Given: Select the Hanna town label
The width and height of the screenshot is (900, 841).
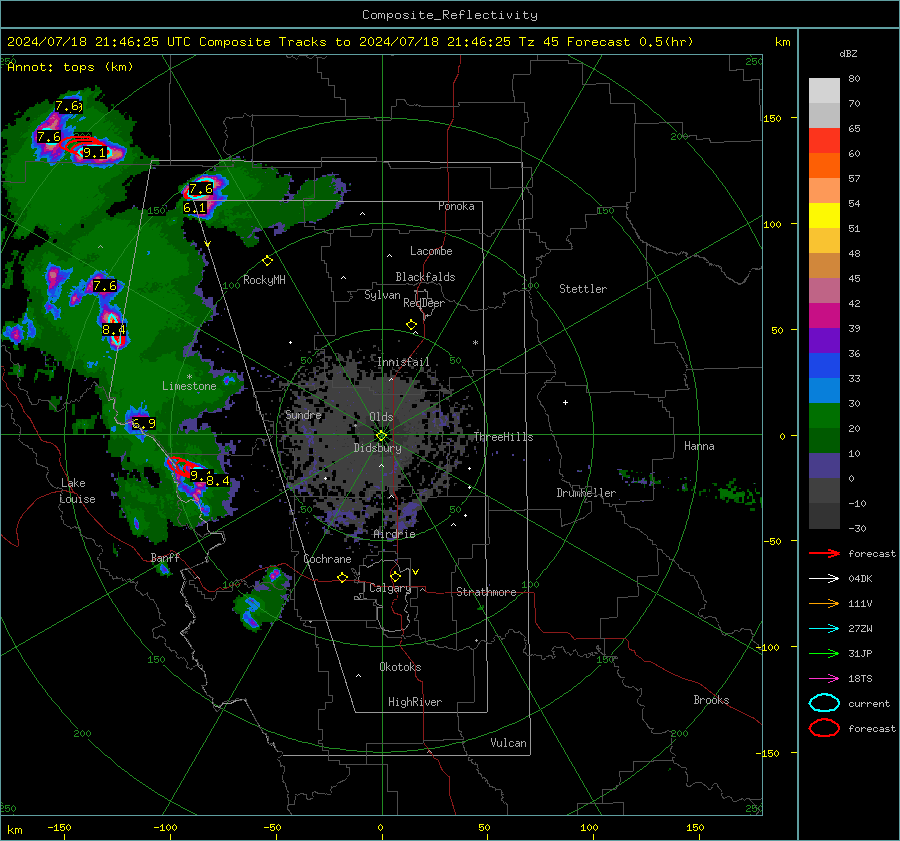Looking at the screenshot, I should pos(699,446).
